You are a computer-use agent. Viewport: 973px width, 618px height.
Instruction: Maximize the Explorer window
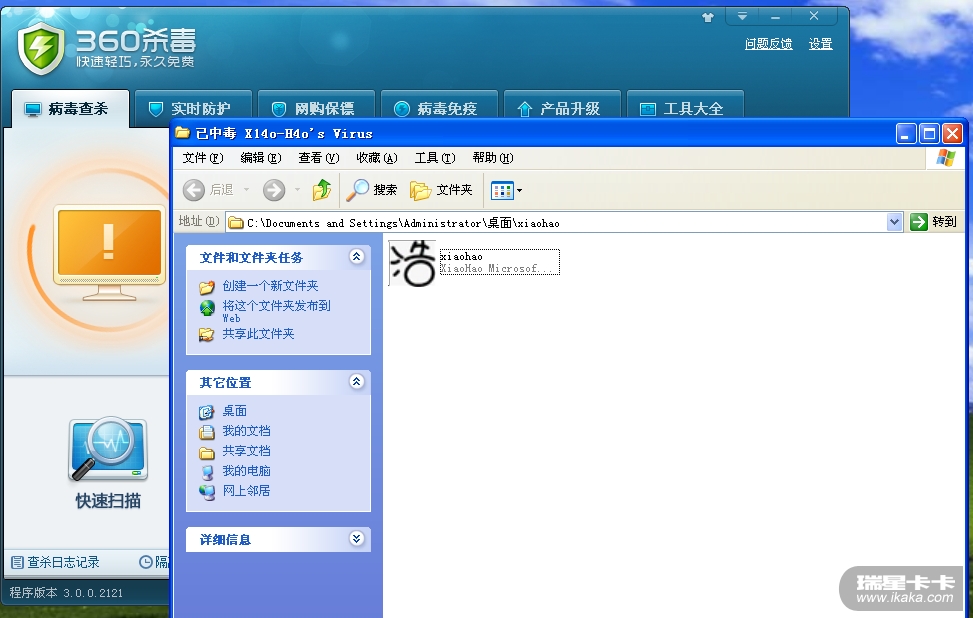tap(929, 133)
